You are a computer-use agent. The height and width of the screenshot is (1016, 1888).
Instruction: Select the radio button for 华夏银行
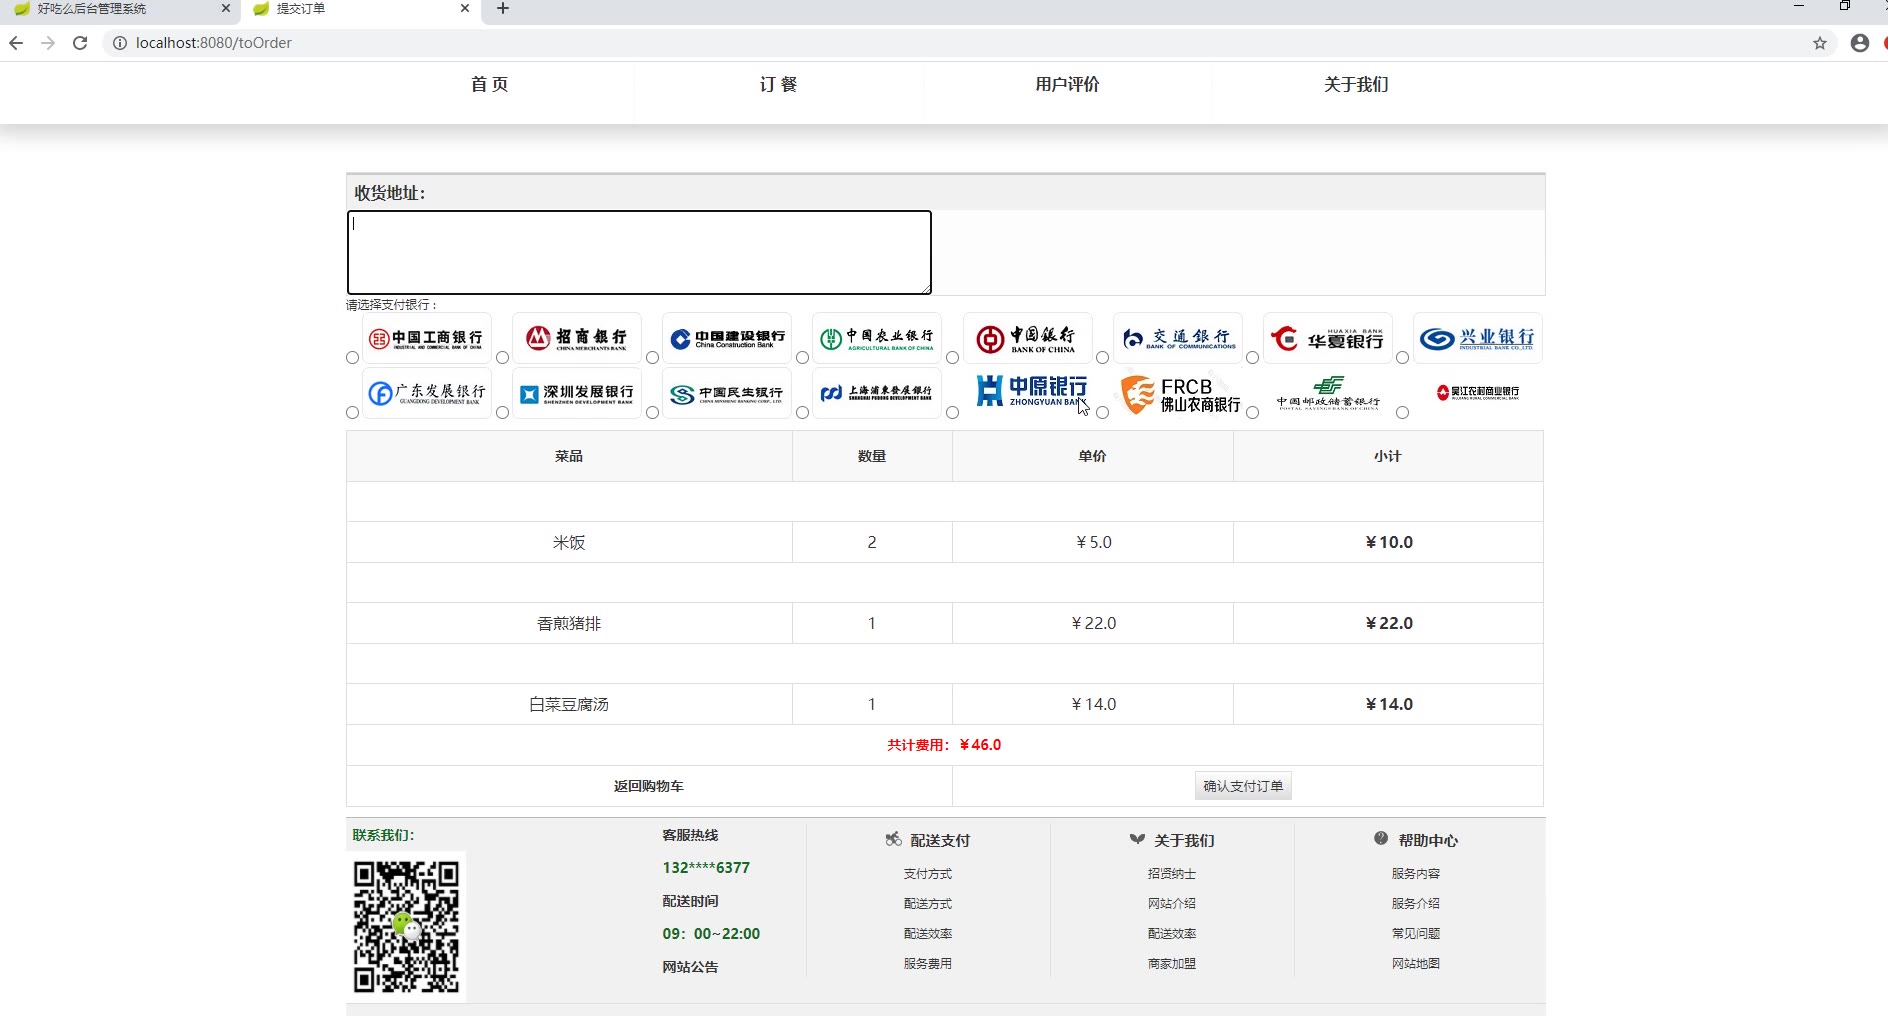(x=1252, y=357)
